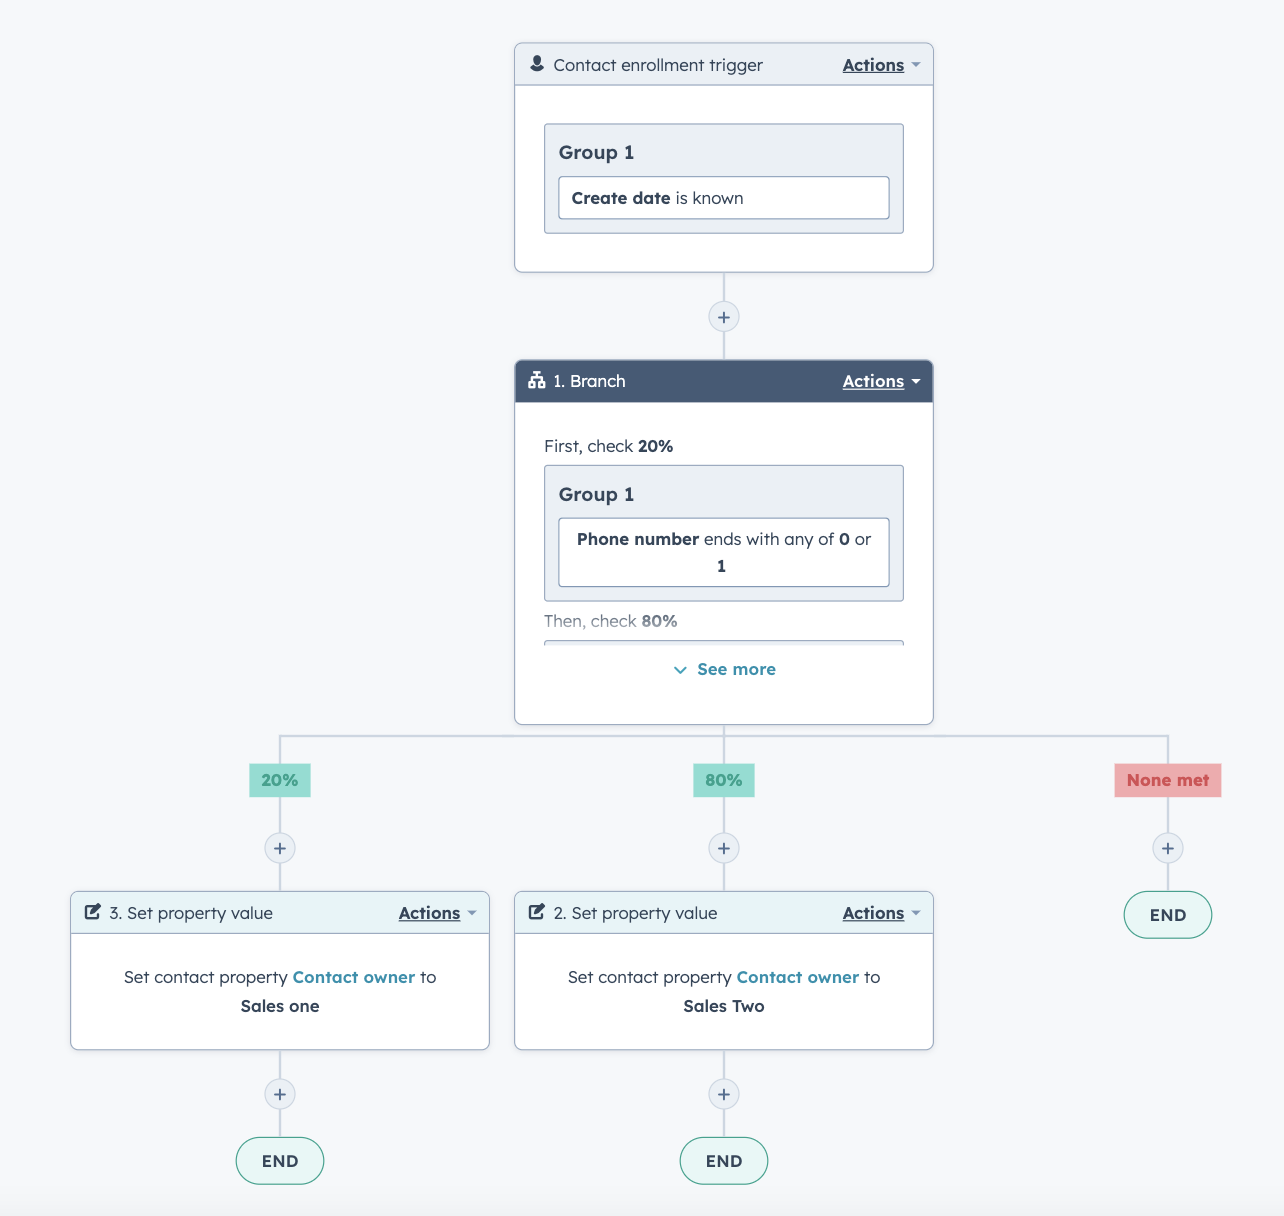Image resolution: width=1284 pixels, height=1216 pixels.
Task: Click the Contact owner link in step 2
Action: (x=797, y=977)
